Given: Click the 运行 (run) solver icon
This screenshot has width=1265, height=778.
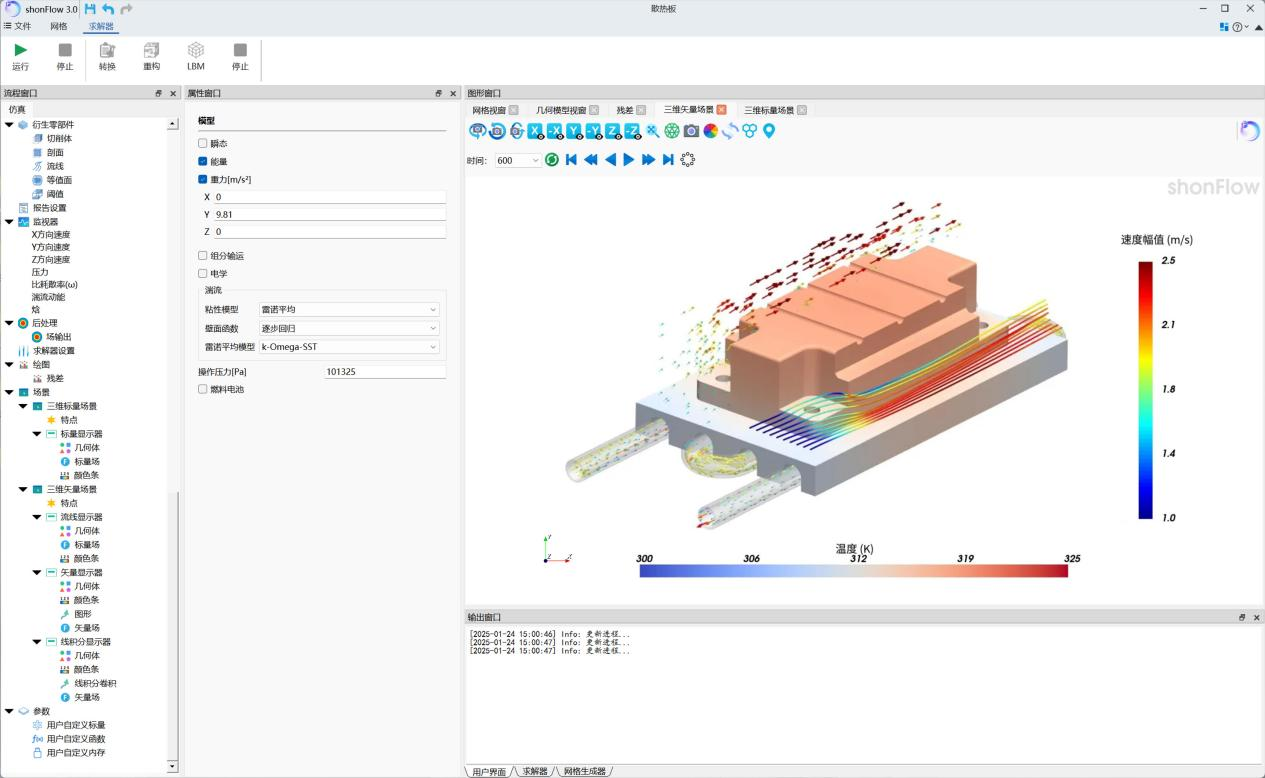Looking at the screenshot, I should coord(20,50).
